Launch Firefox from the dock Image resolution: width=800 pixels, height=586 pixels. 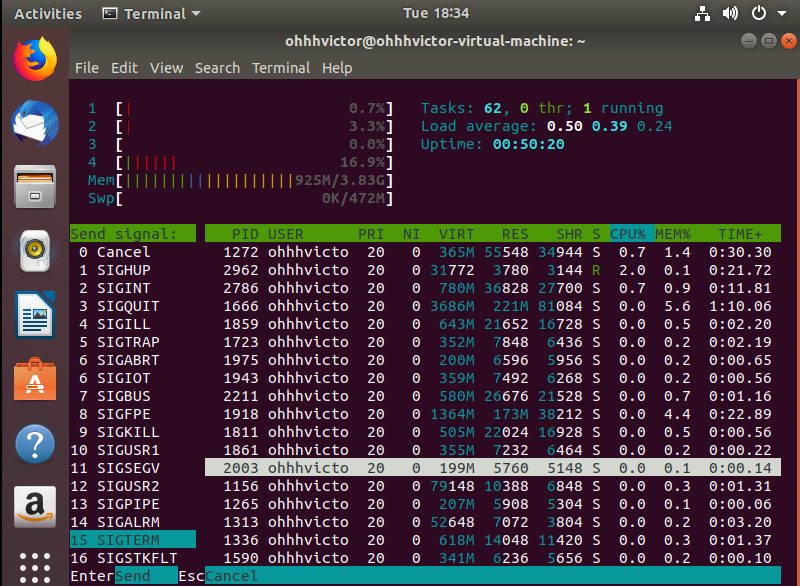point(35,59)
